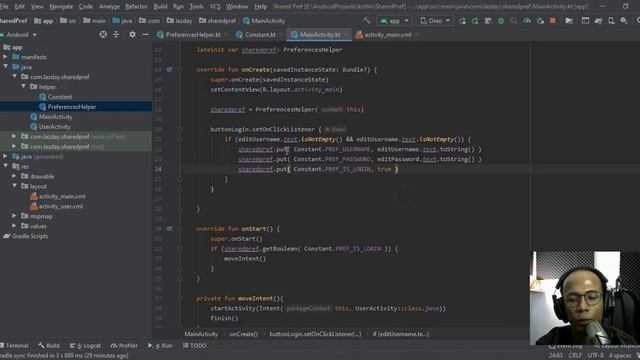Click the scroll-from-source target icon in Project panel

click(103, 35)
